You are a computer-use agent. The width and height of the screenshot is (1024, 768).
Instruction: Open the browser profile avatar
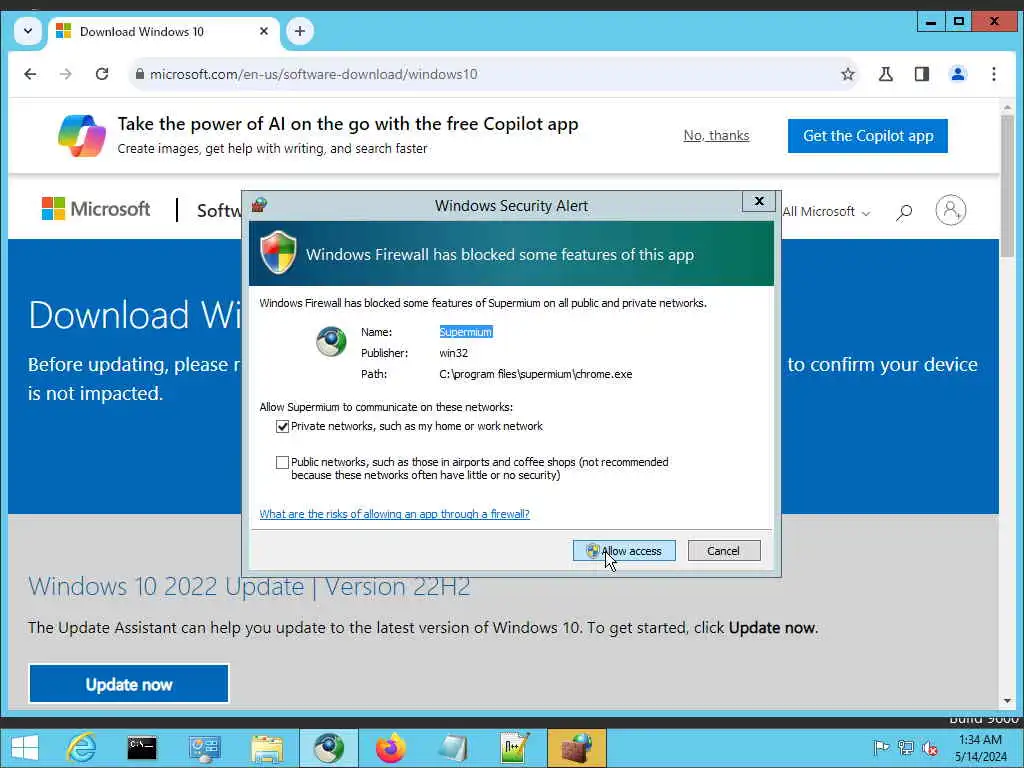point(957,74)
